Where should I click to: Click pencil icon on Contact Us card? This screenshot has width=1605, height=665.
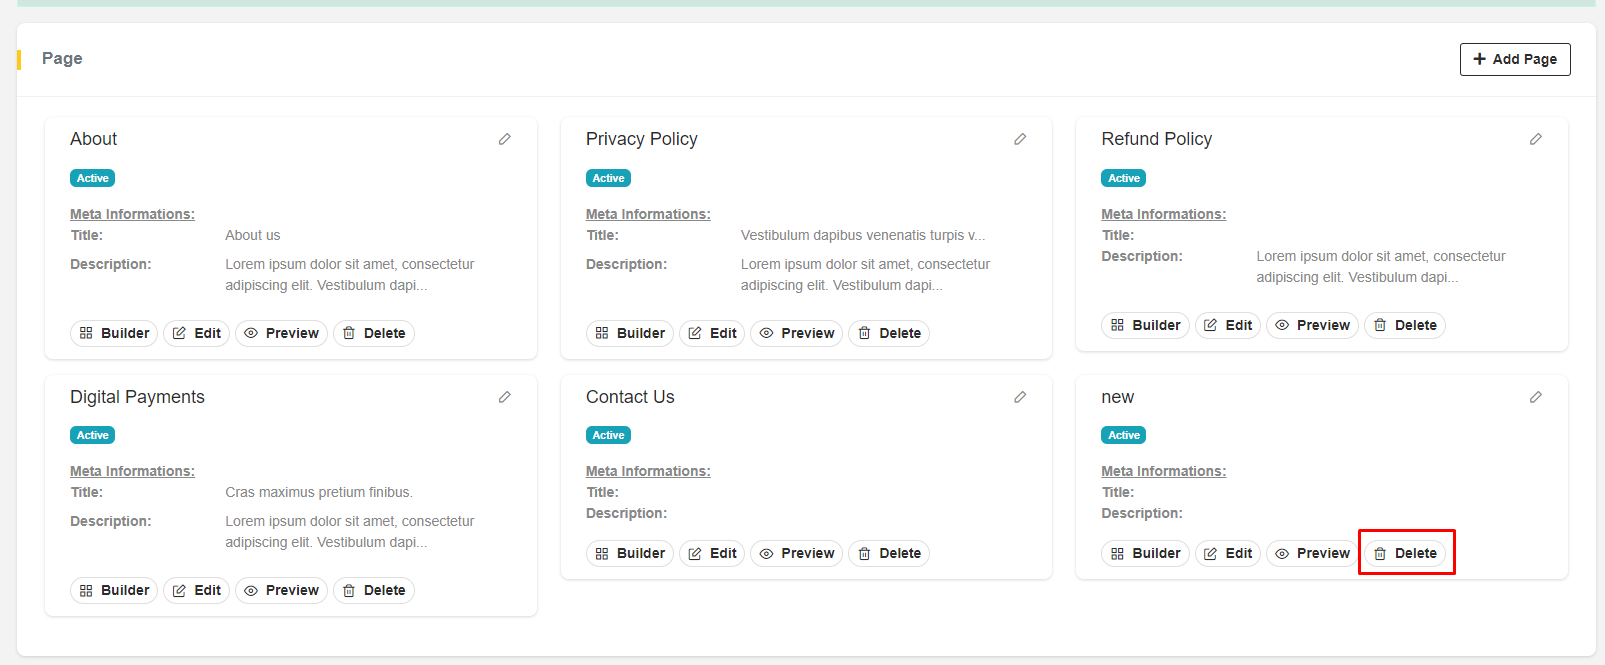[x=1020, y=397]
